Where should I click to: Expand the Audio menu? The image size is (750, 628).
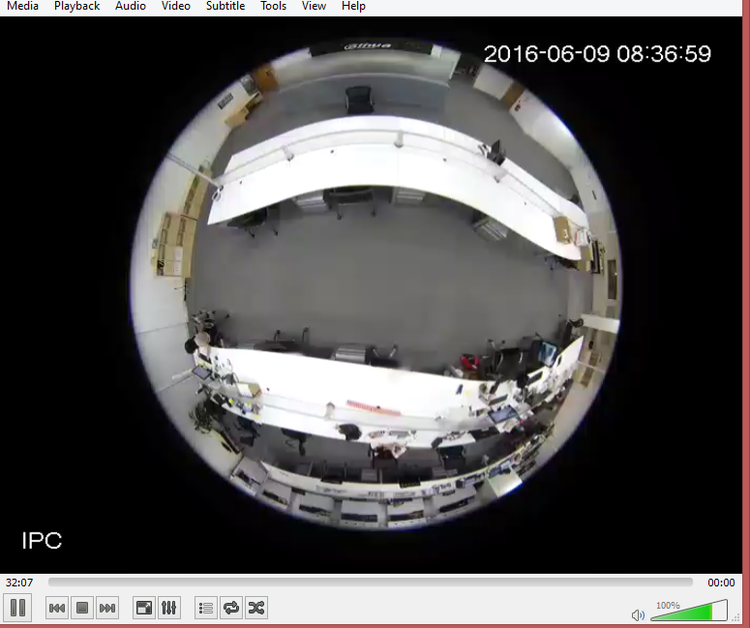[x=130, y=6]
